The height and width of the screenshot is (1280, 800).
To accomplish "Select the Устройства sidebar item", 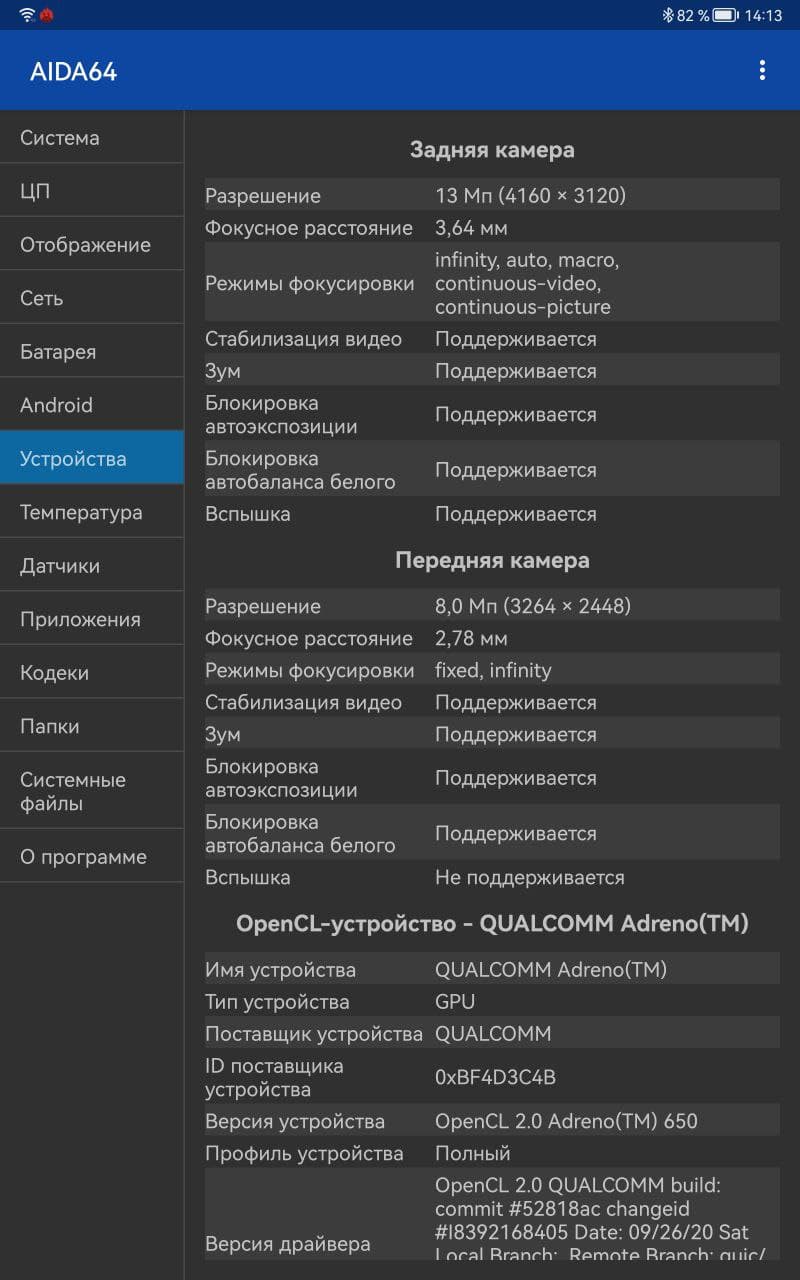I will [x=92, y=459].
